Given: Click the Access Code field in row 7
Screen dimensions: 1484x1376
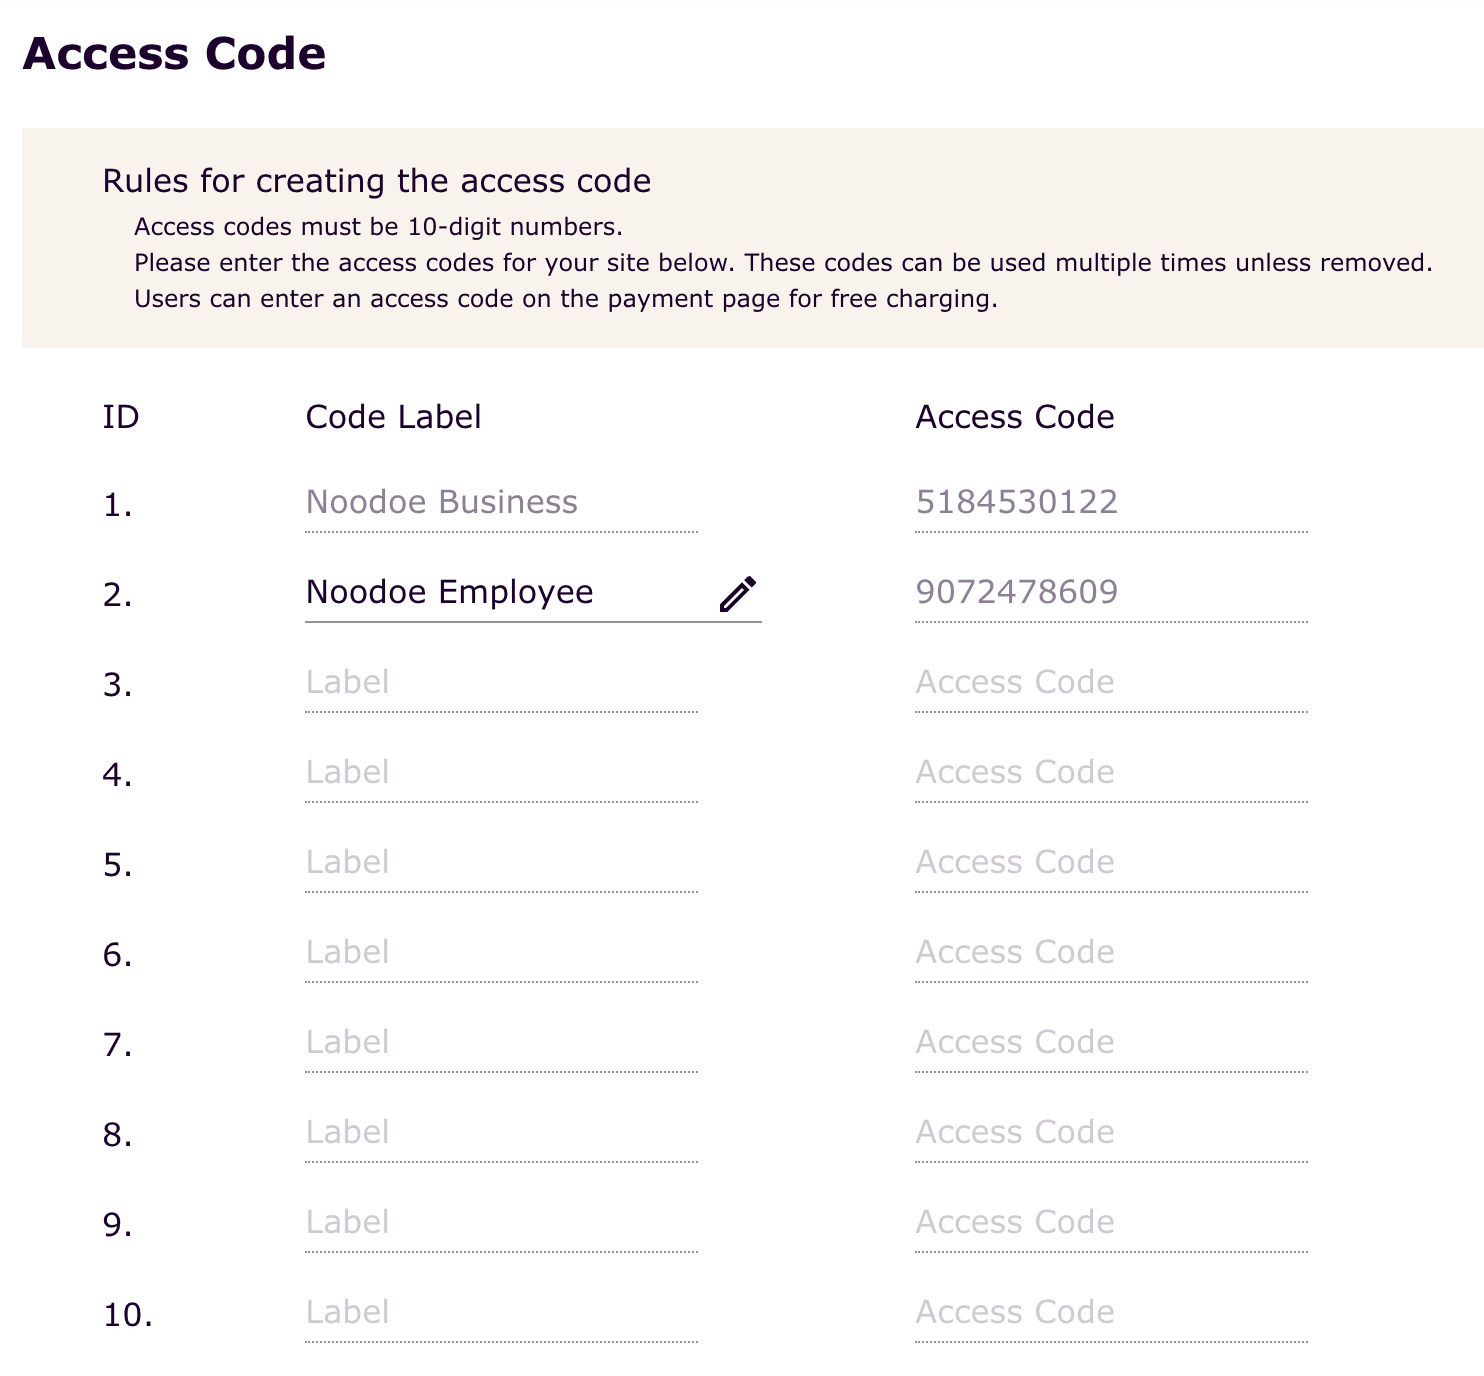Looking at the screenshot, I should click(1110, 1043).
